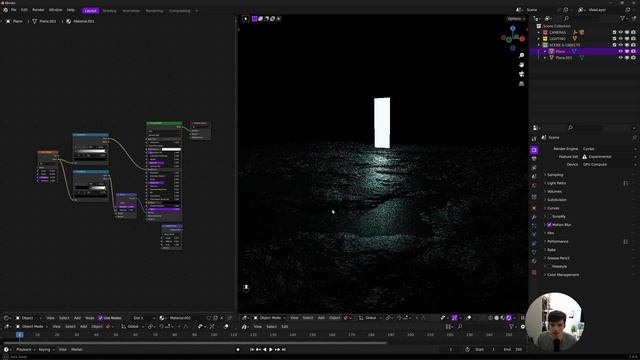Switch to the Shading workspace tab

pyautogui.click(x=109, y=11)
